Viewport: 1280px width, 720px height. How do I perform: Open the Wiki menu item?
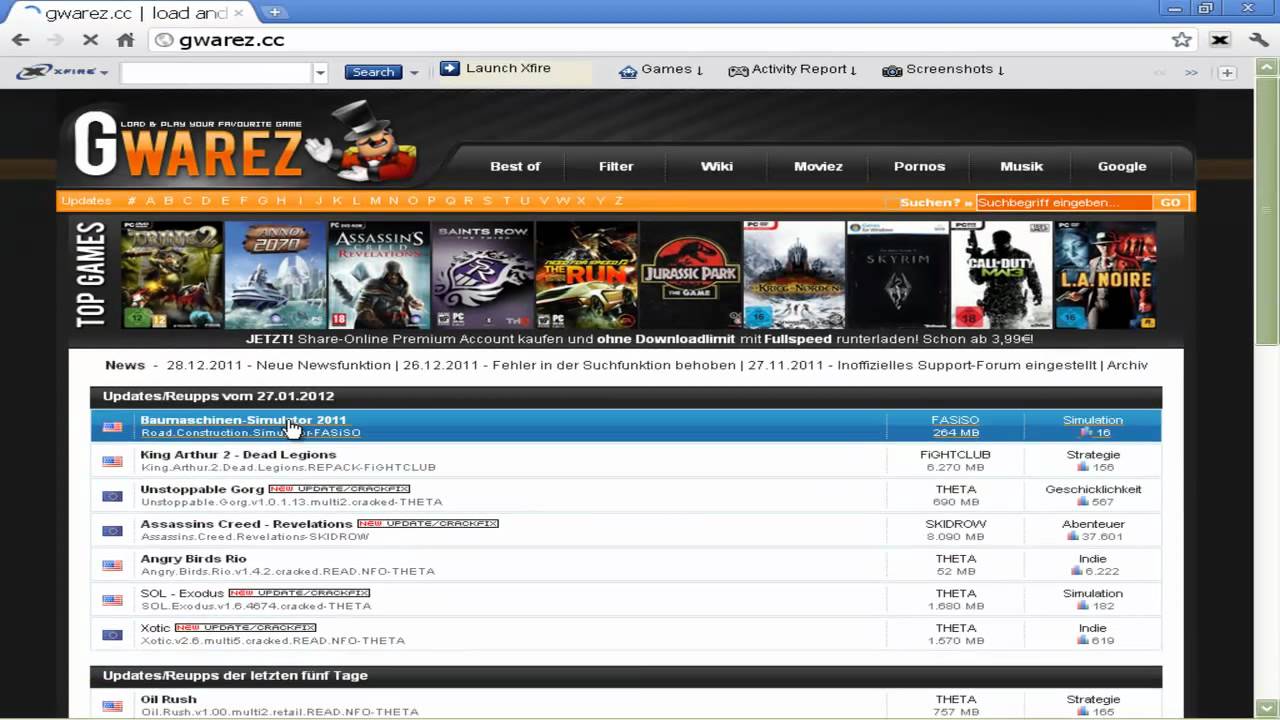coord(717,166)
